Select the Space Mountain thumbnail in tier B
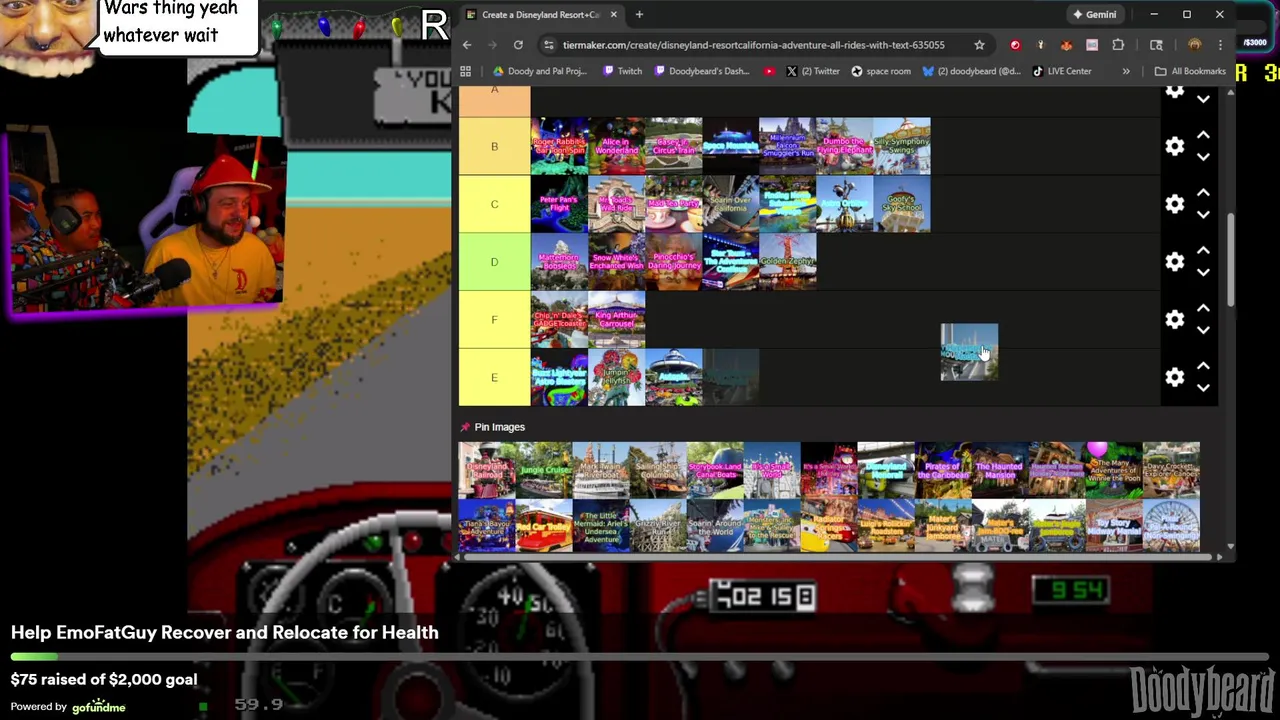 point(730,146)
